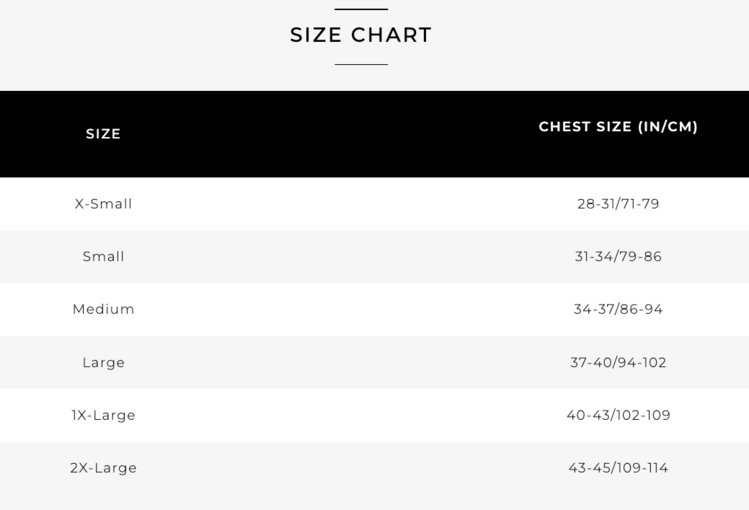Click the CHEST SIZE (IN/CM) column header
The height and width of the screenshot is (510, 749).
[618, 127]
